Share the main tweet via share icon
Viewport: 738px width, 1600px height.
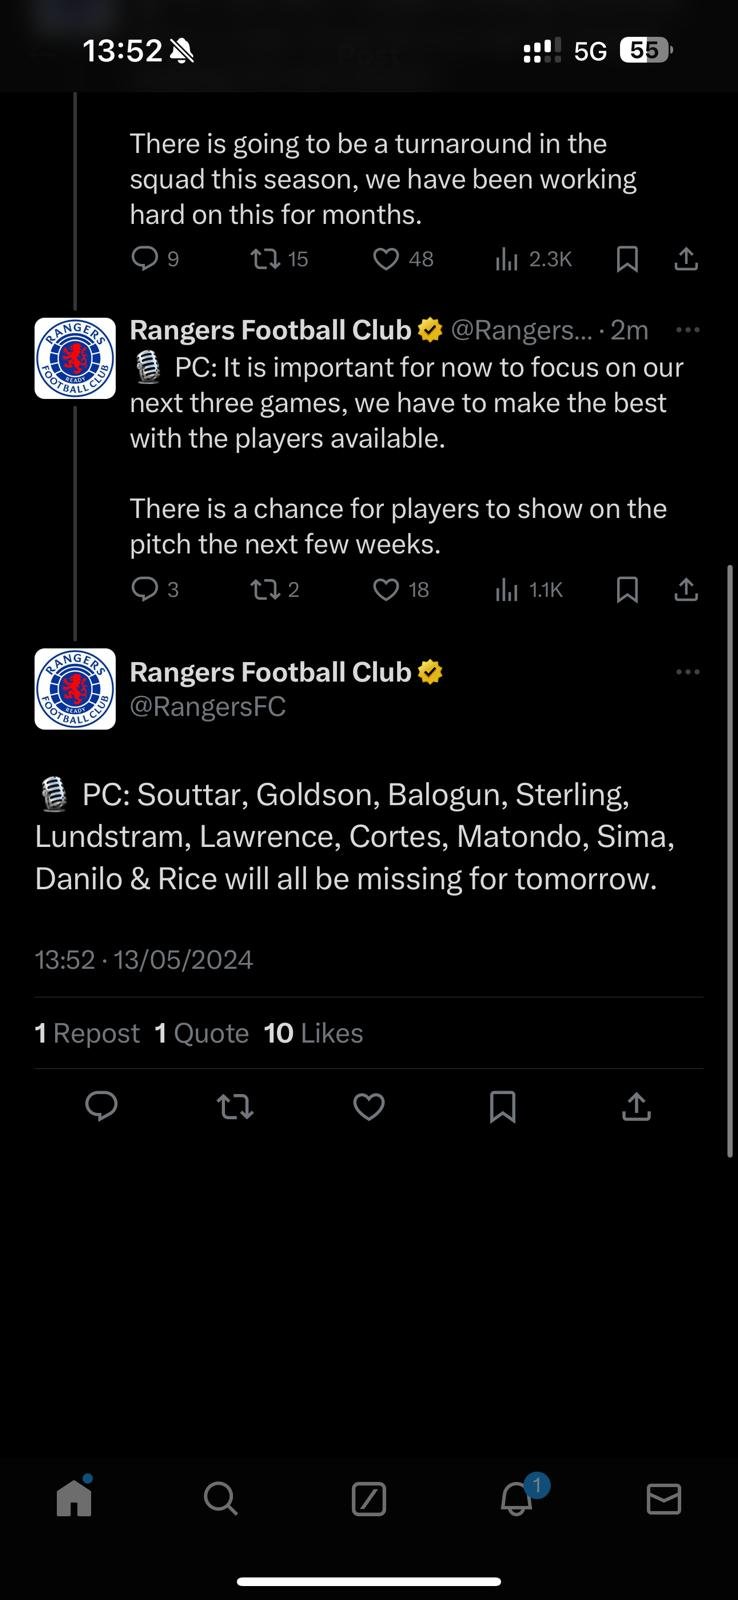[x=636, y=1106]
